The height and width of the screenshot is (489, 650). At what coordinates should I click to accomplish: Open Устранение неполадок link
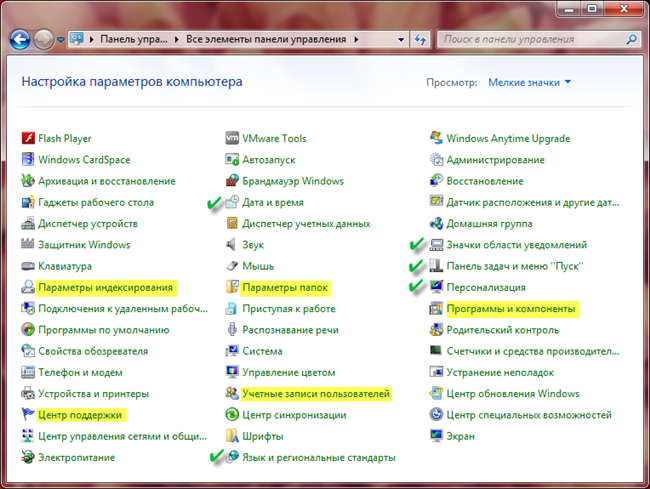coord(500,373)
